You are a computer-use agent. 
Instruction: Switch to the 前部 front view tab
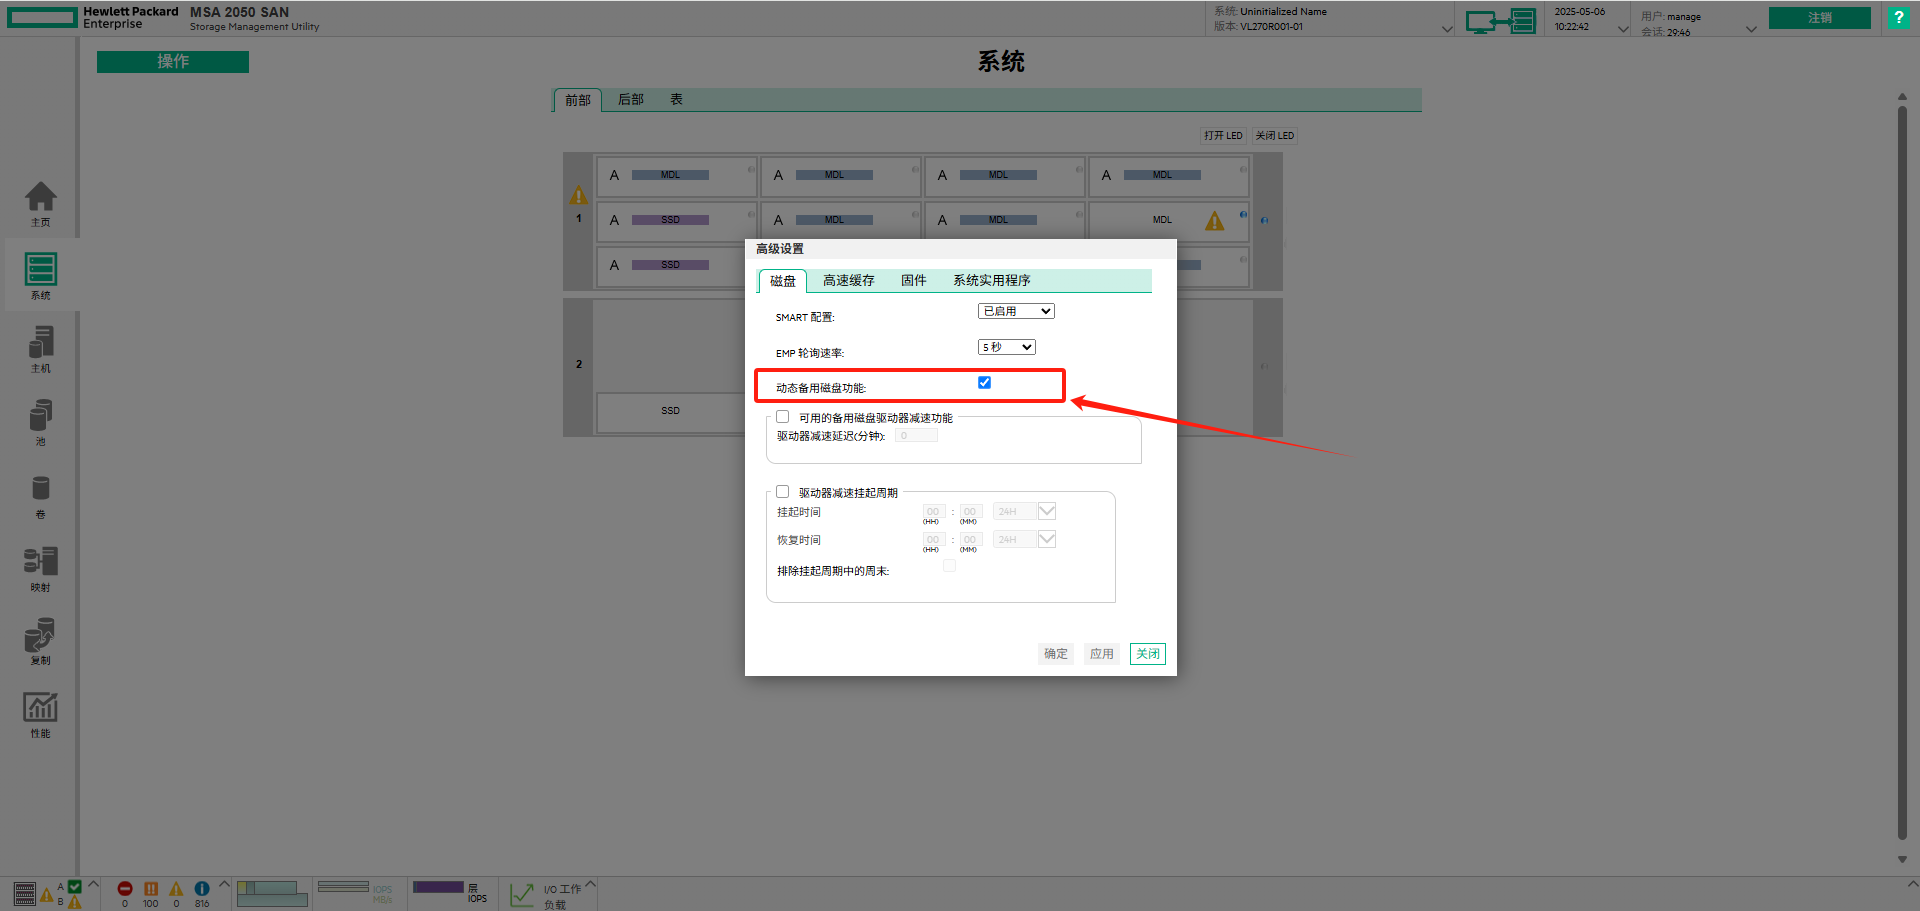578,100
